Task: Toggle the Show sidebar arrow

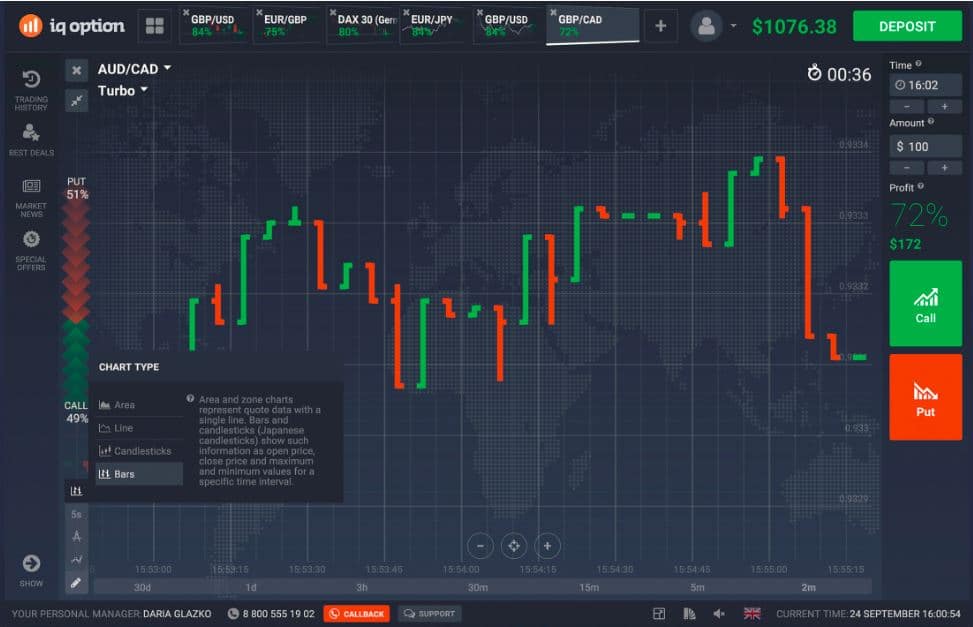Action: pyautogui.click(x=31, y=565)
